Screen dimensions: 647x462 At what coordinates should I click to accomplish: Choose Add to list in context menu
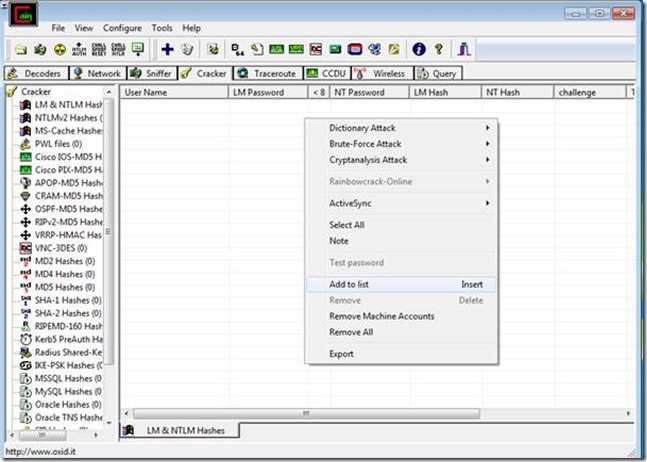(401, 284)
